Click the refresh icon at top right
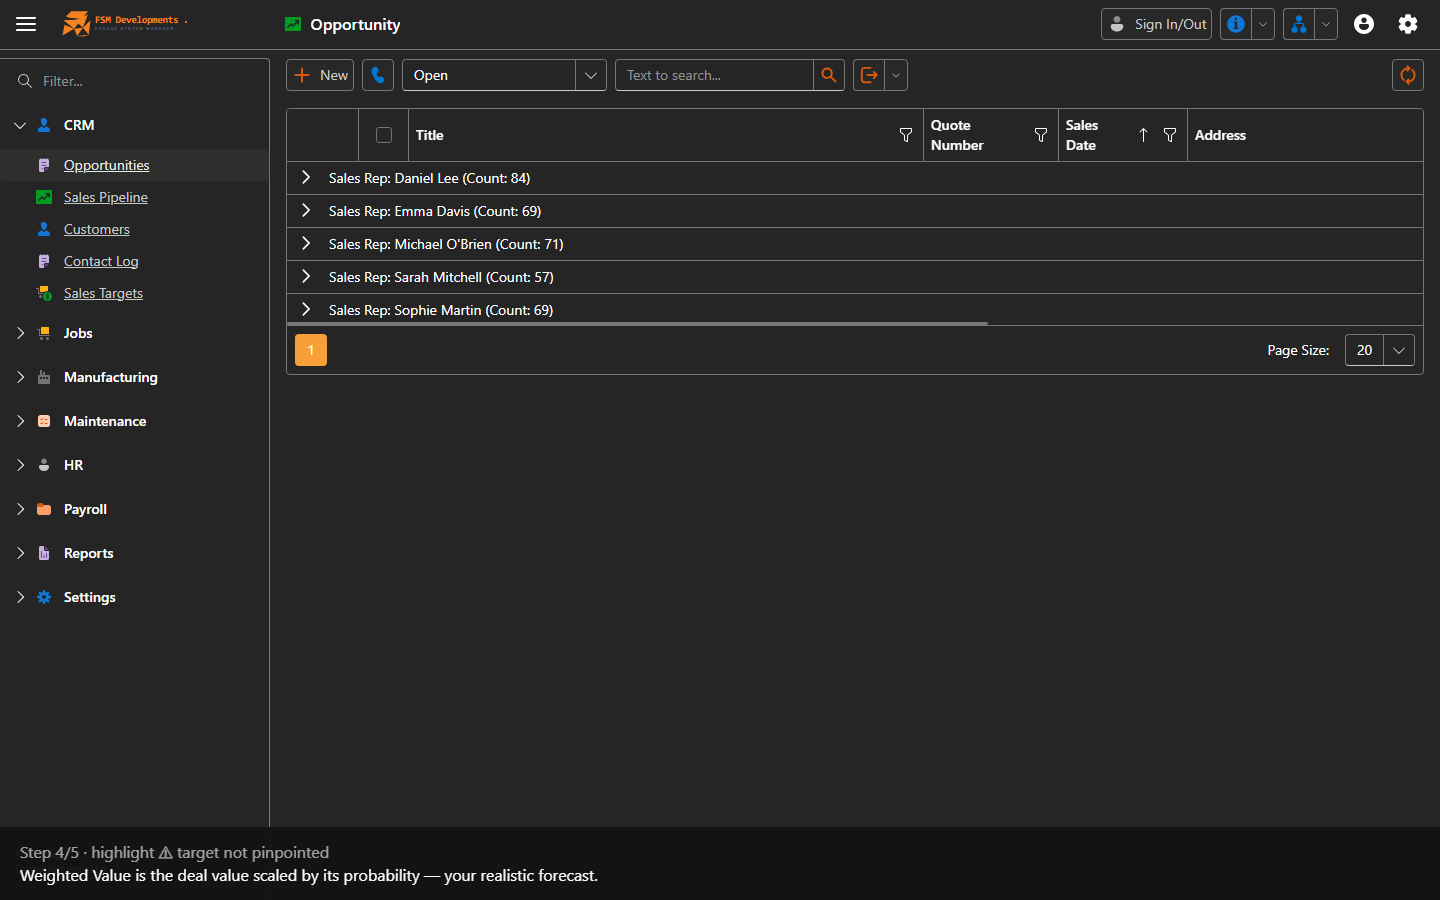Image resolution: width=1440 pixels, height=900 pixels. click(x=1408, y=75)
